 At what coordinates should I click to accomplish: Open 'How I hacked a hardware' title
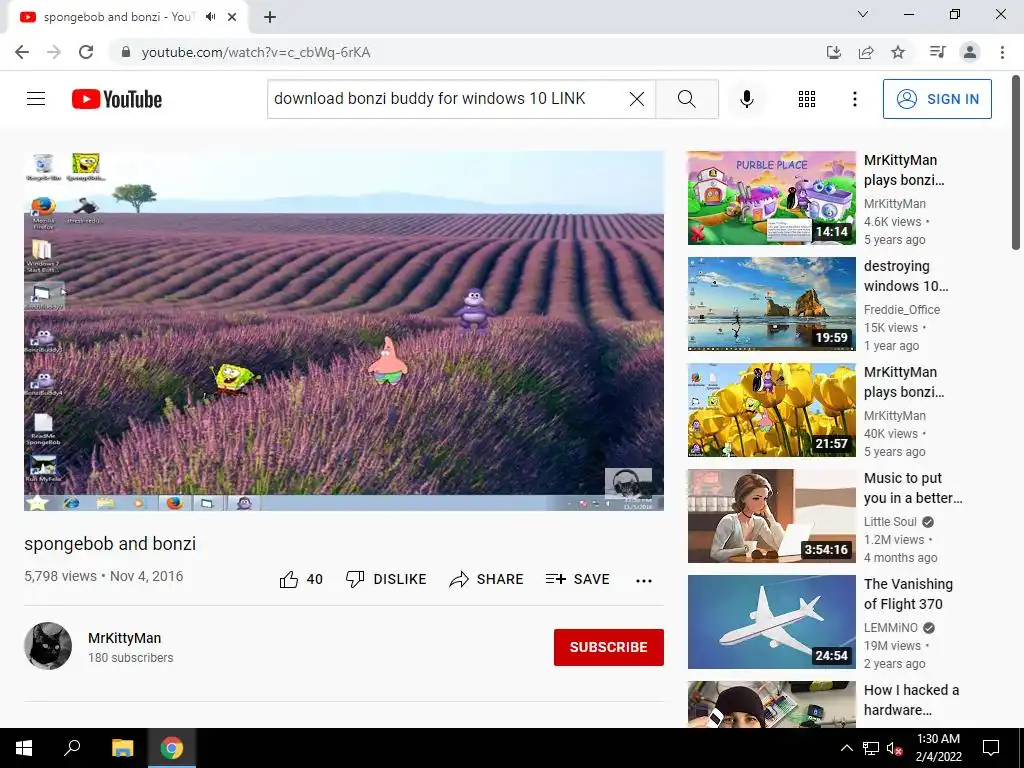click(912, 700)
